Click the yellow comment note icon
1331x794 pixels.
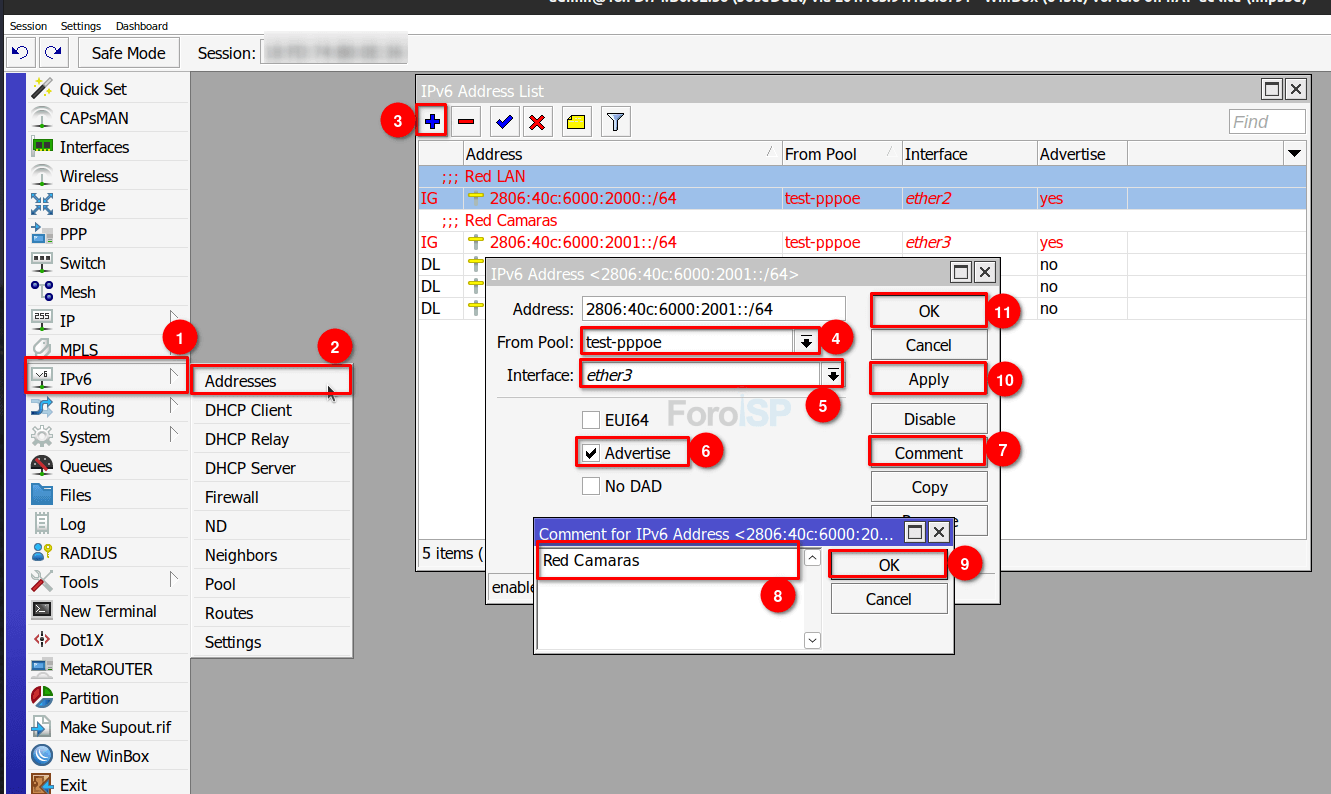(x=576, y=122)
